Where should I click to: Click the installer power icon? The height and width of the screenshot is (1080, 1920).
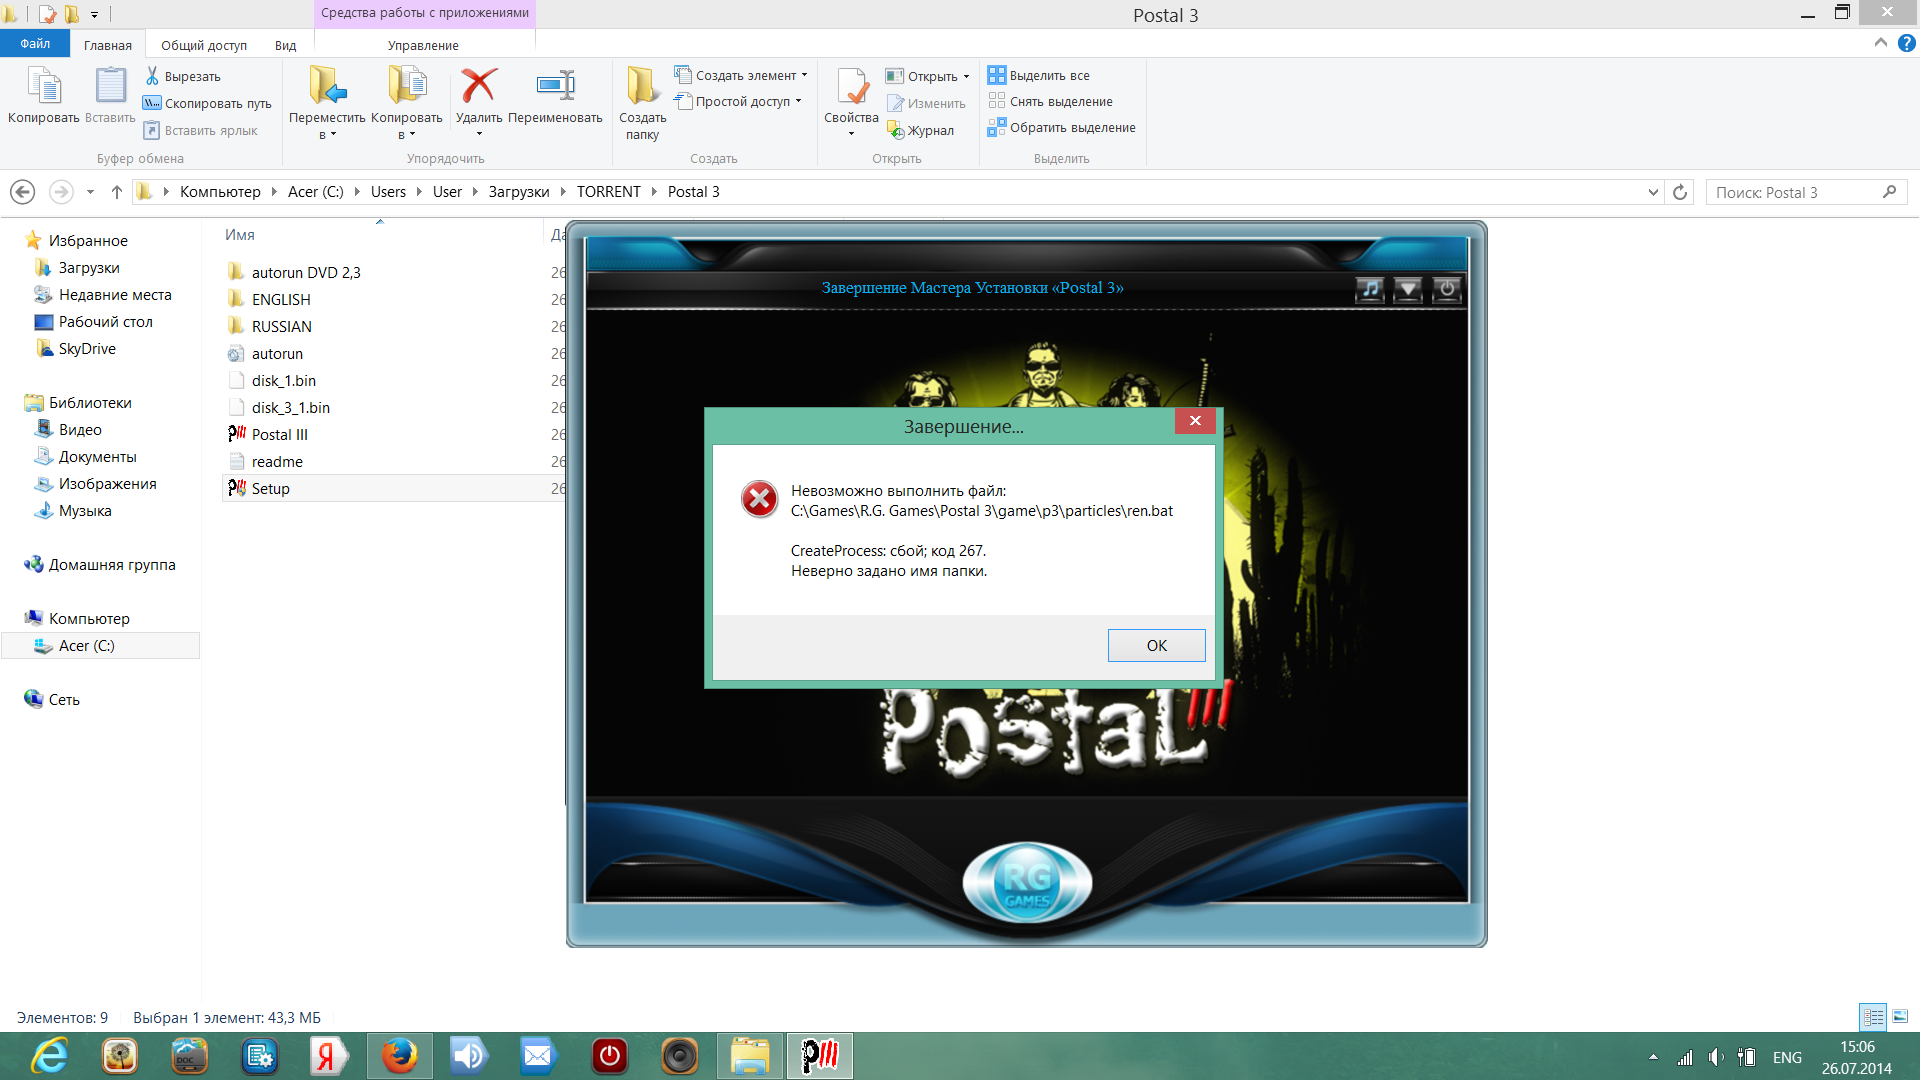1446,290
